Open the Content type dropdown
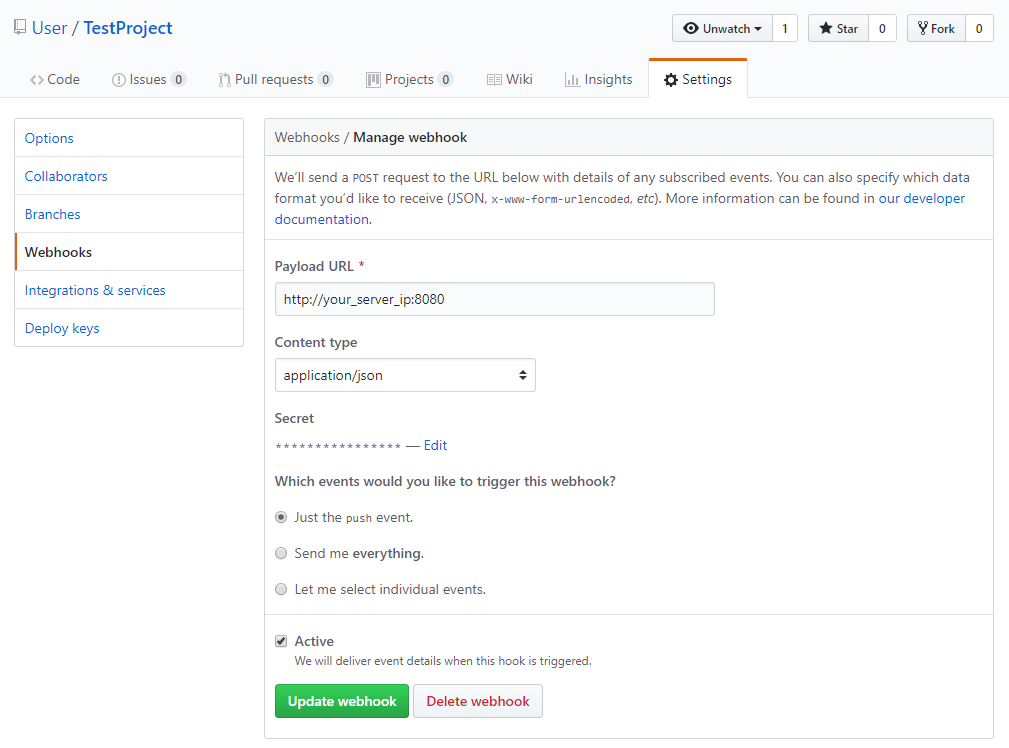1009x748 pixels. [405, 375]
